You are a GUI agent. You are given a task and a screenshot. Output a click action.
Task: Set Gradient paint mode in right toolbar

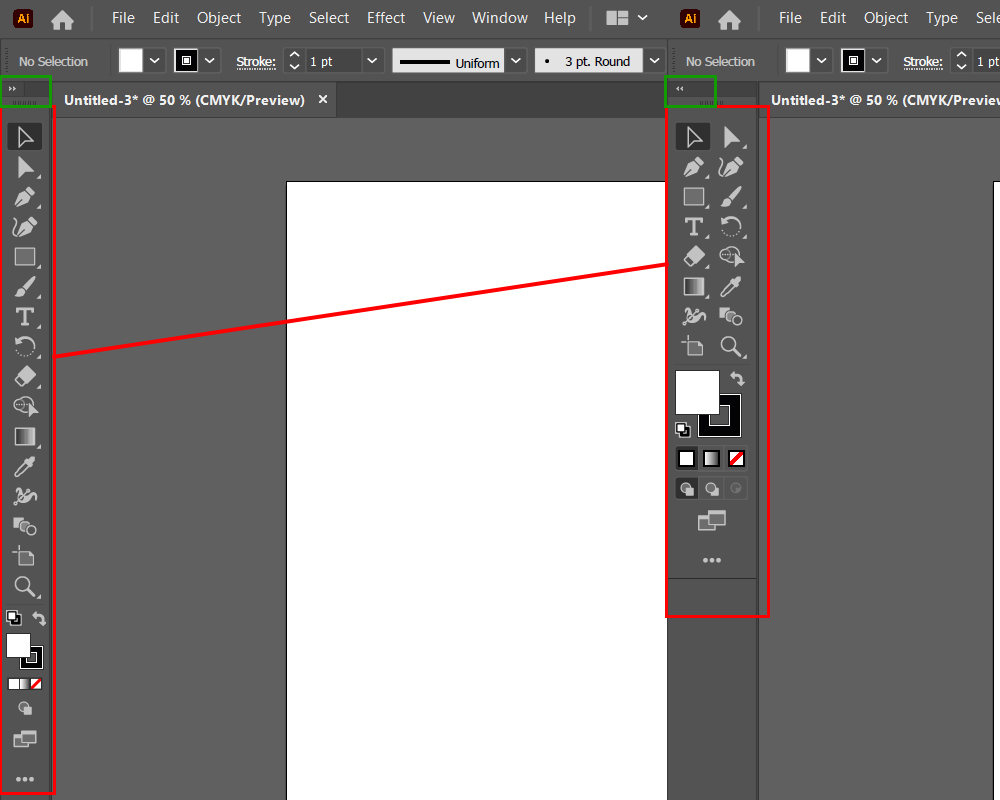[x=712, y=458]
